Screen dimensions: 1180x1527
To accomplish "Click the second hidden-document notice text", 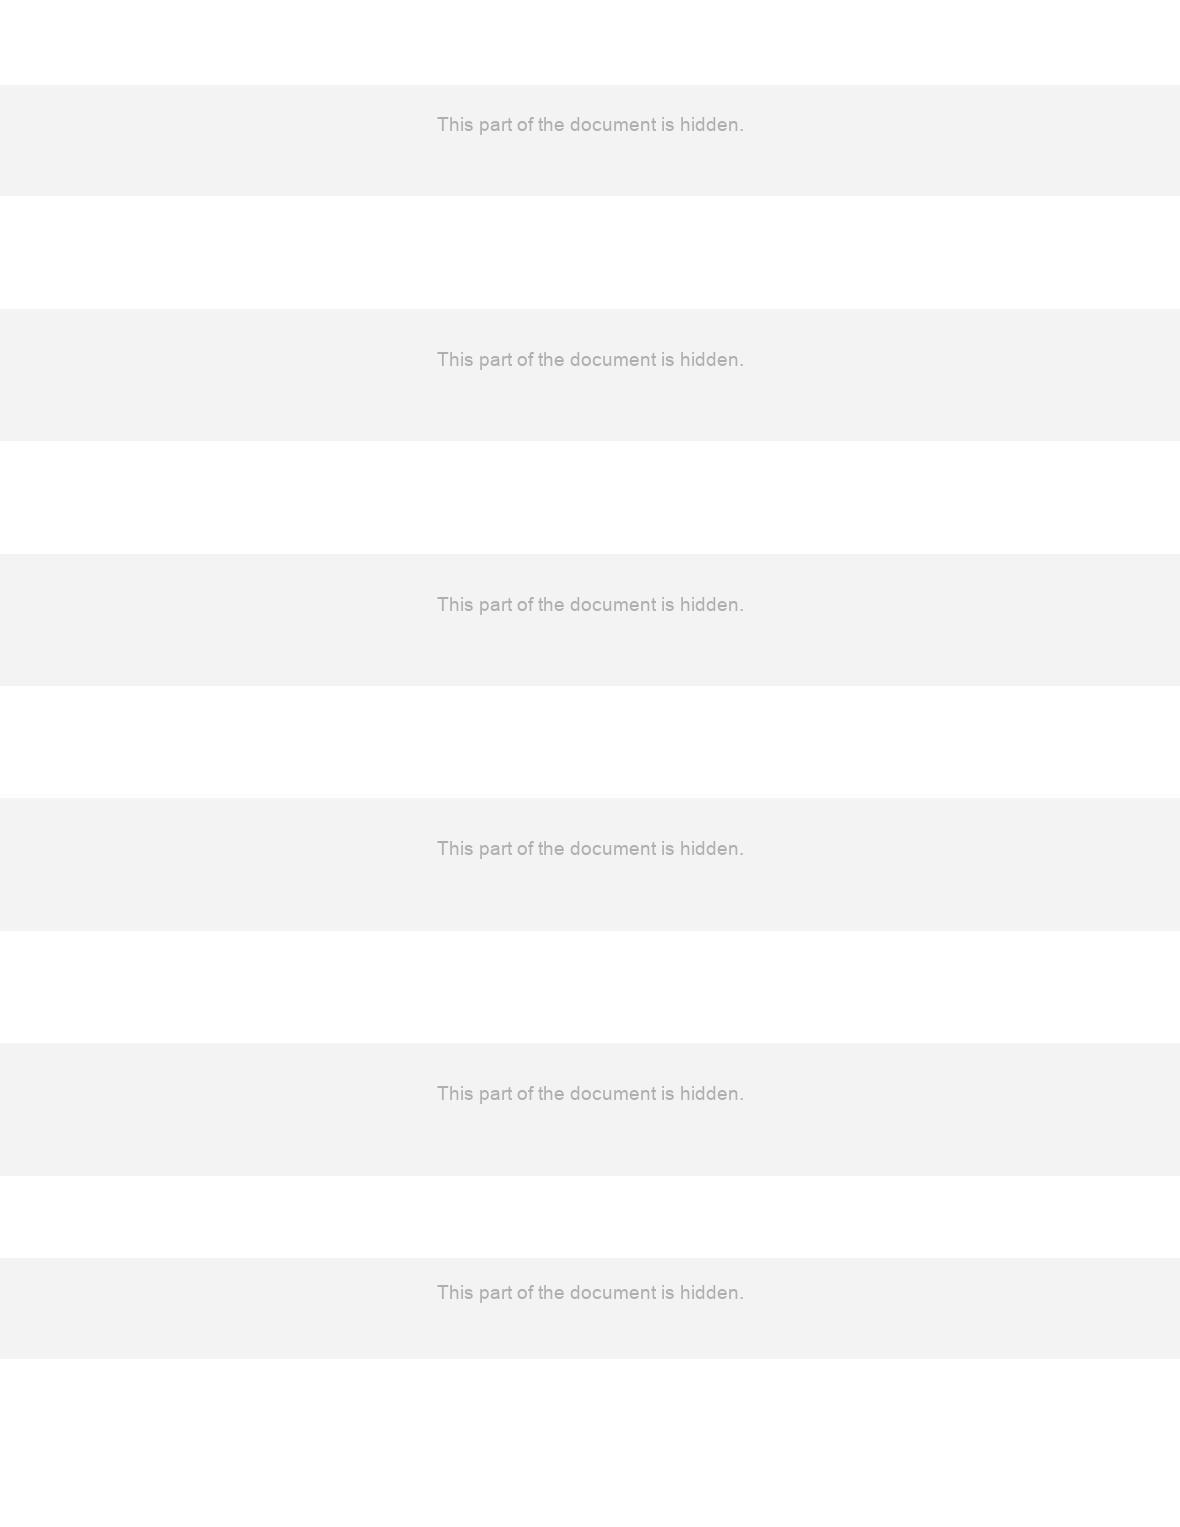I will click(590, 360).
